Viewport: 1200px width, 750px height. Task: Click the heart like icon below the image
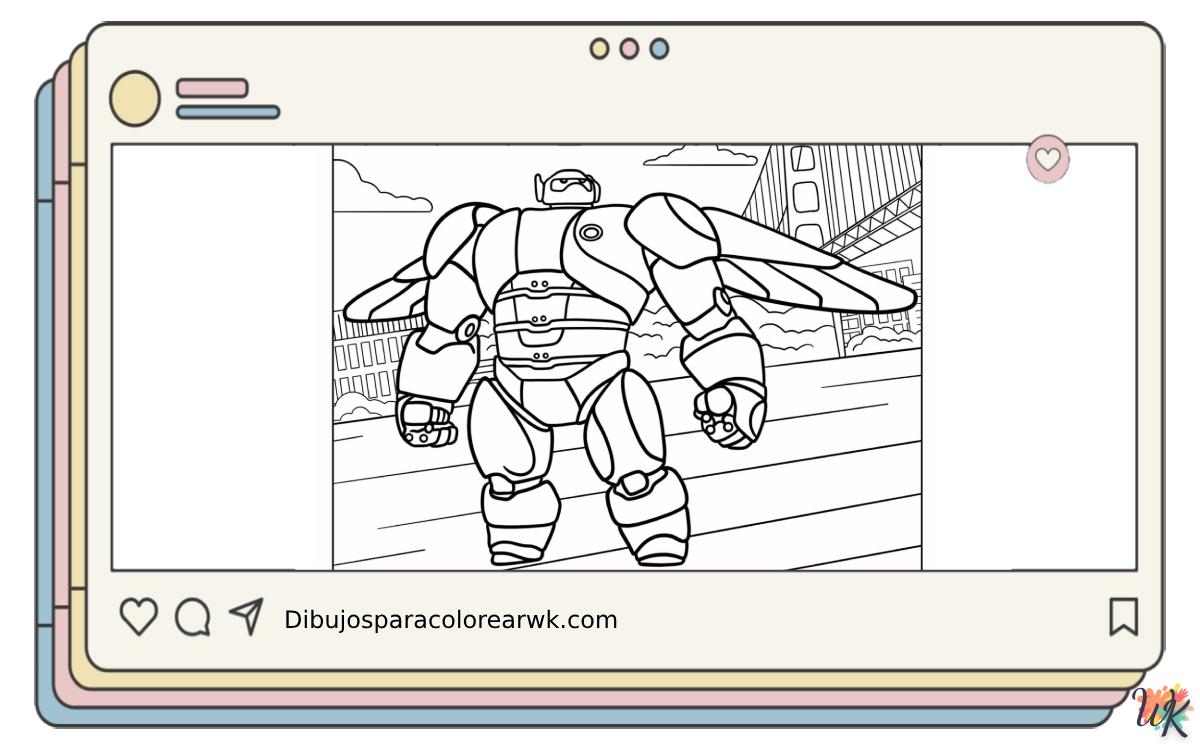point(138,617)
